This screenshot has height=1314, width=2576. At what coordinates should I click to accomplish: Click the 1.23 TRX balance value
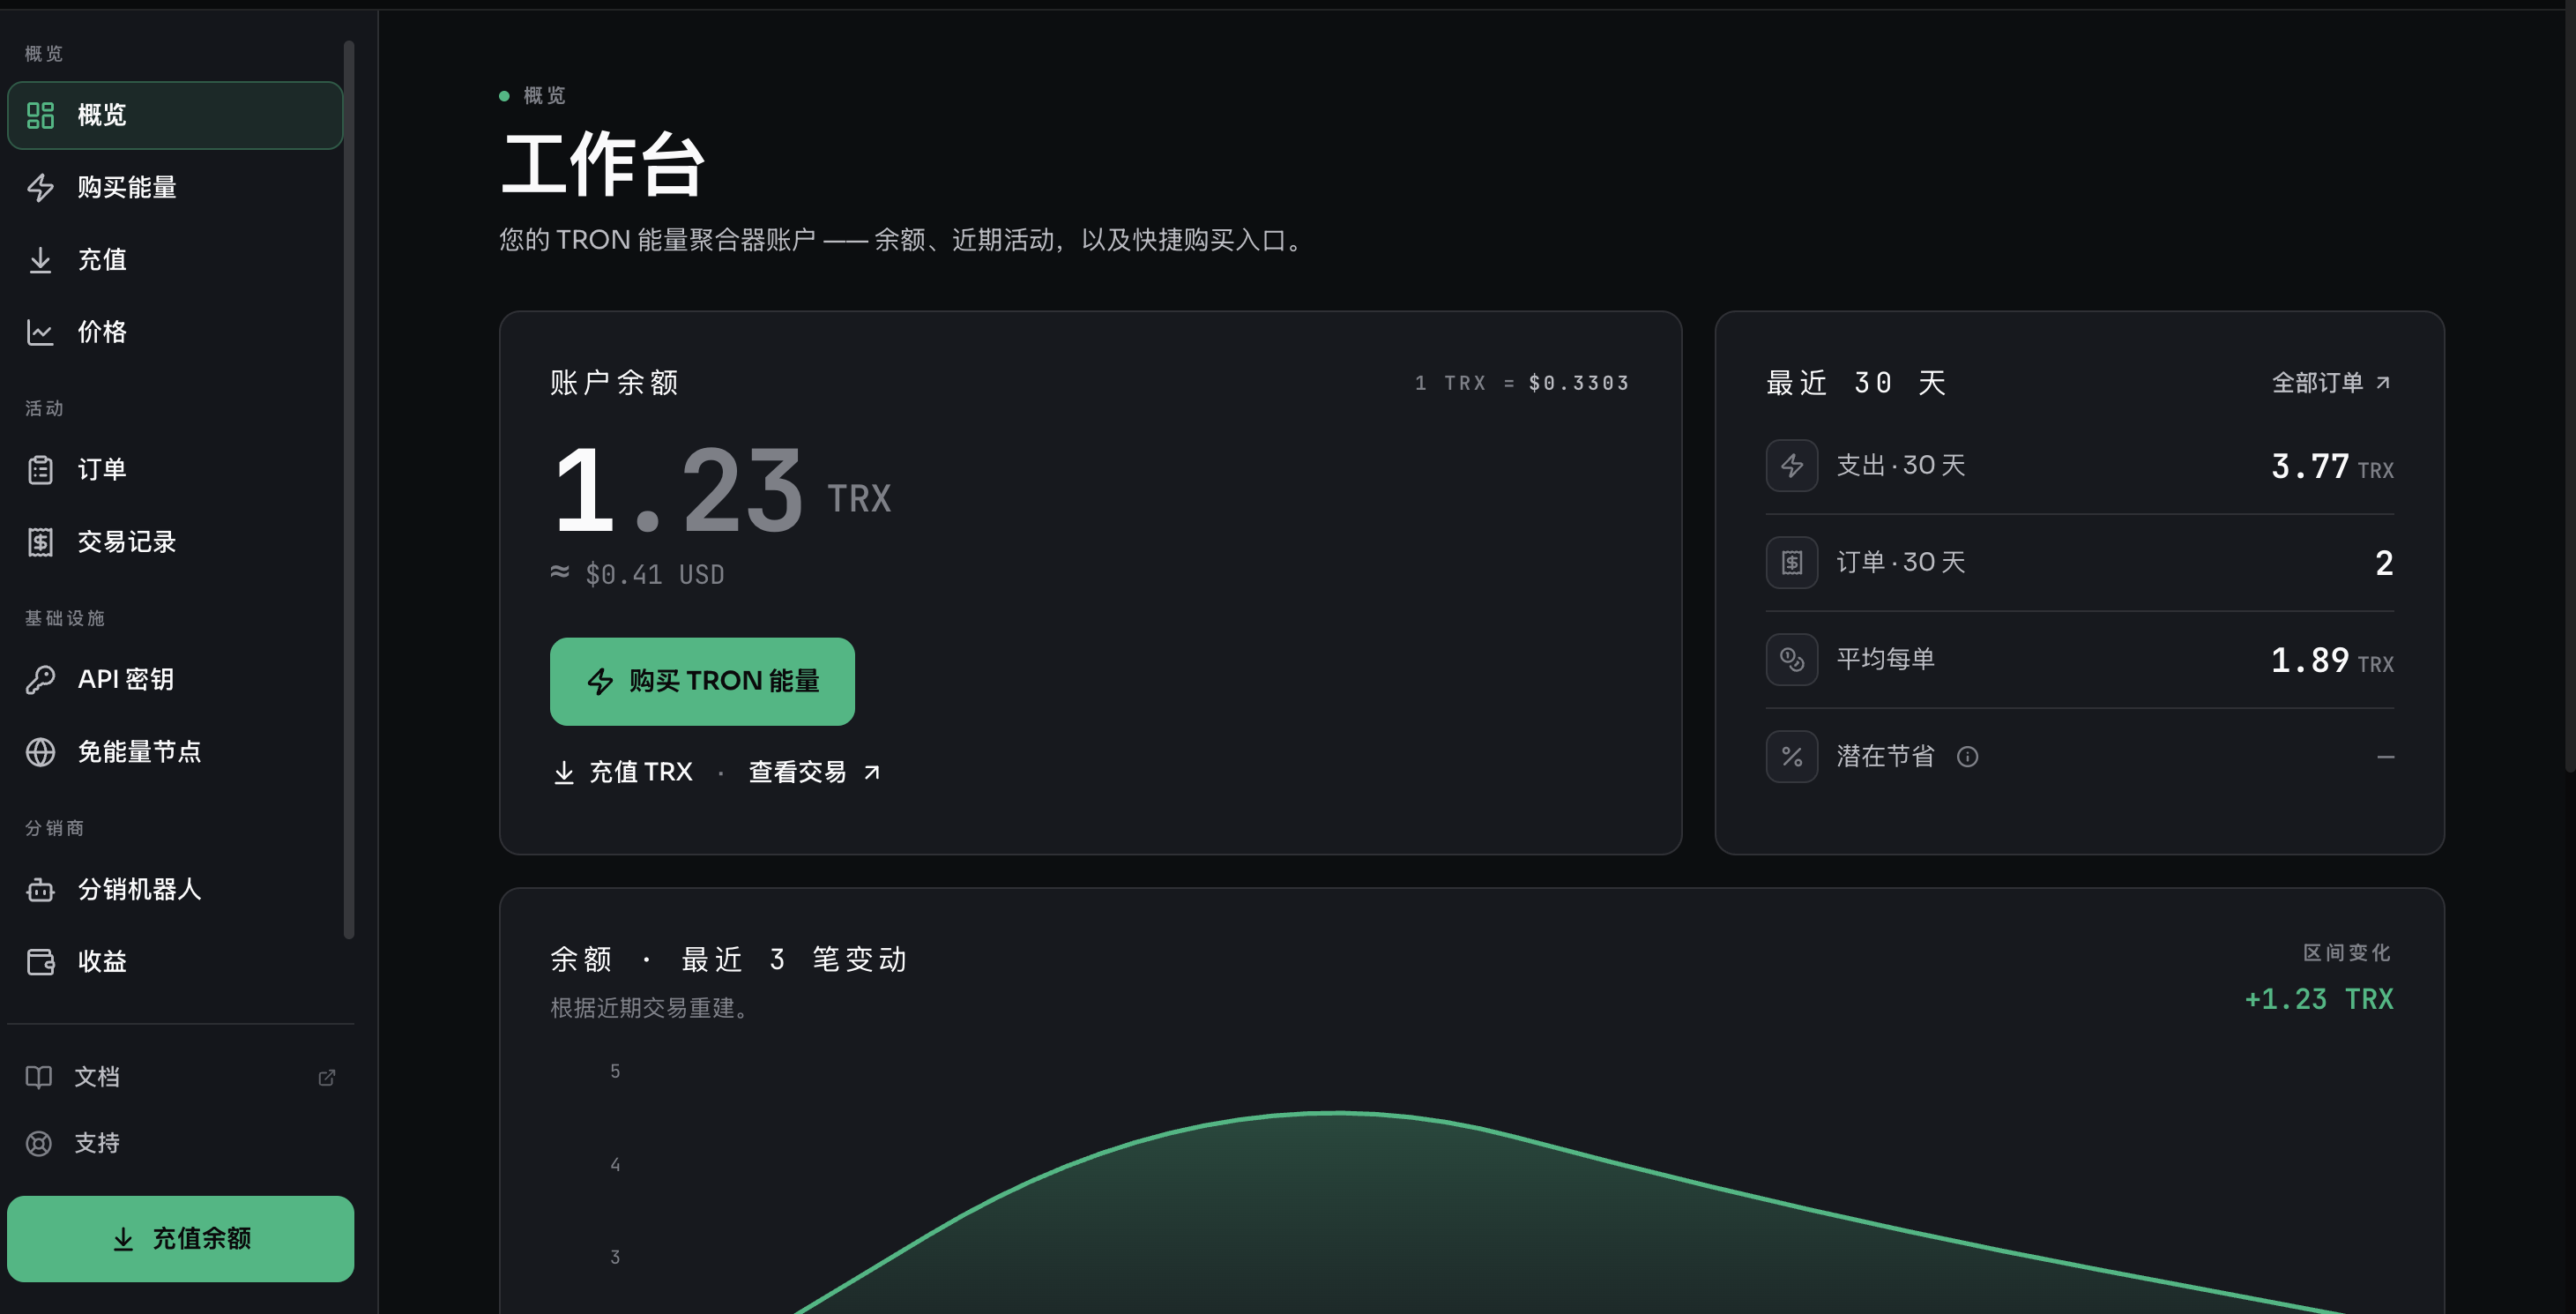tap(721, 491)
